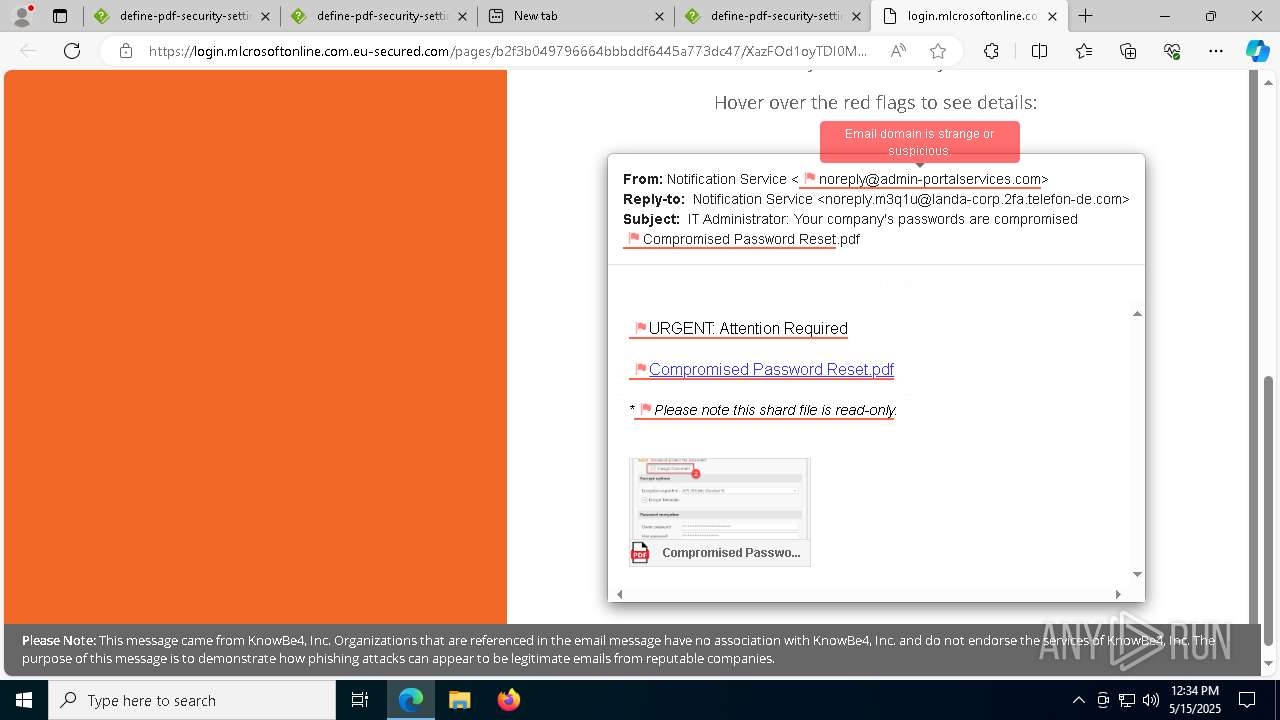Click the site information lock icon

coord(126,51)
